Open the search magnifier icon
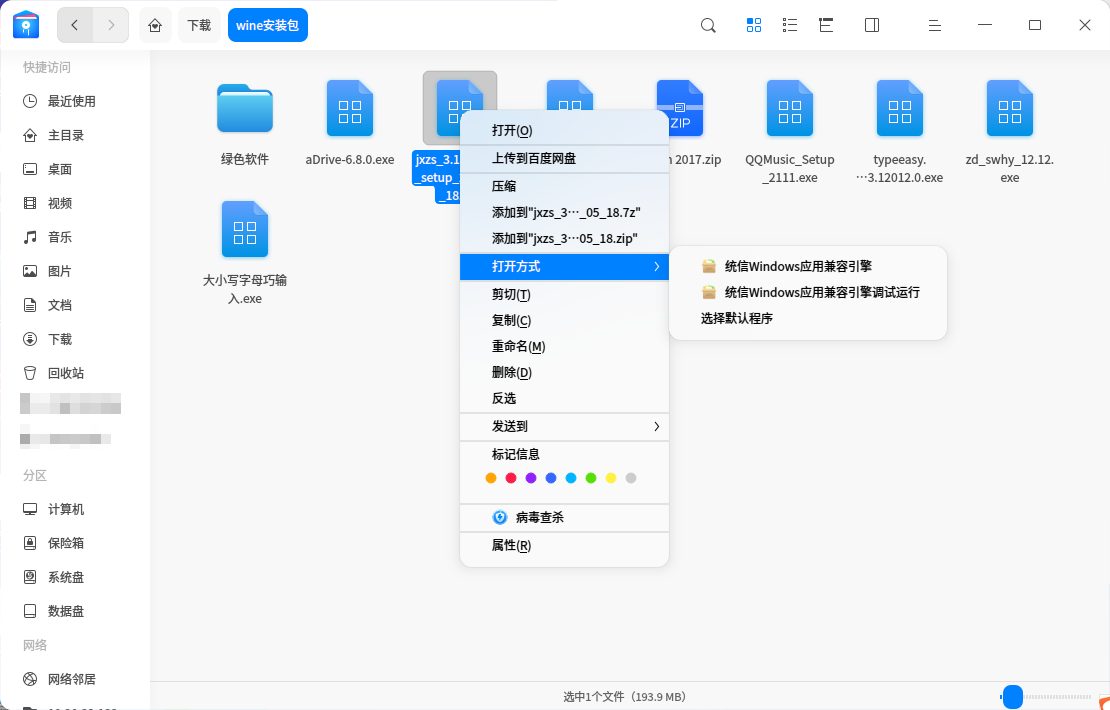 point(708,25)
